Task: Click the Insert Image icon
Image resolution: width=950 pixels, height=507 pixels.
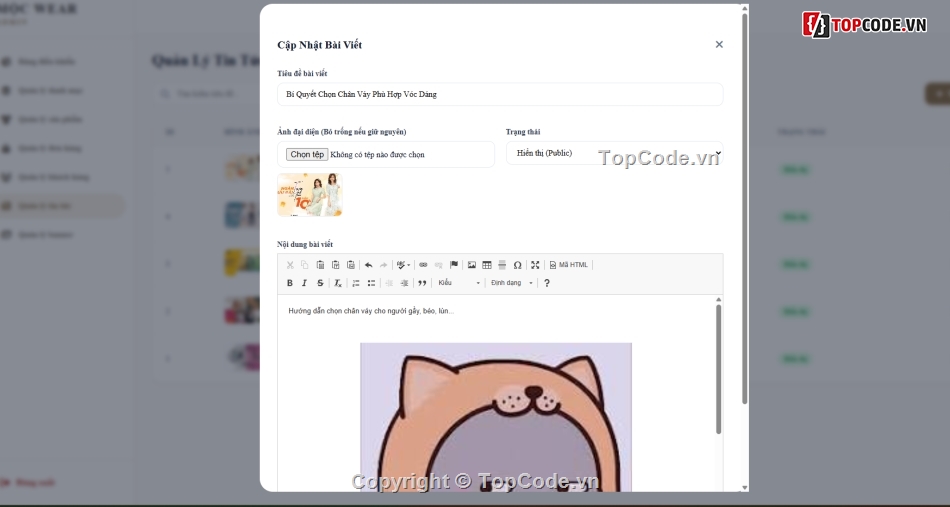Action: click(472, 265)
